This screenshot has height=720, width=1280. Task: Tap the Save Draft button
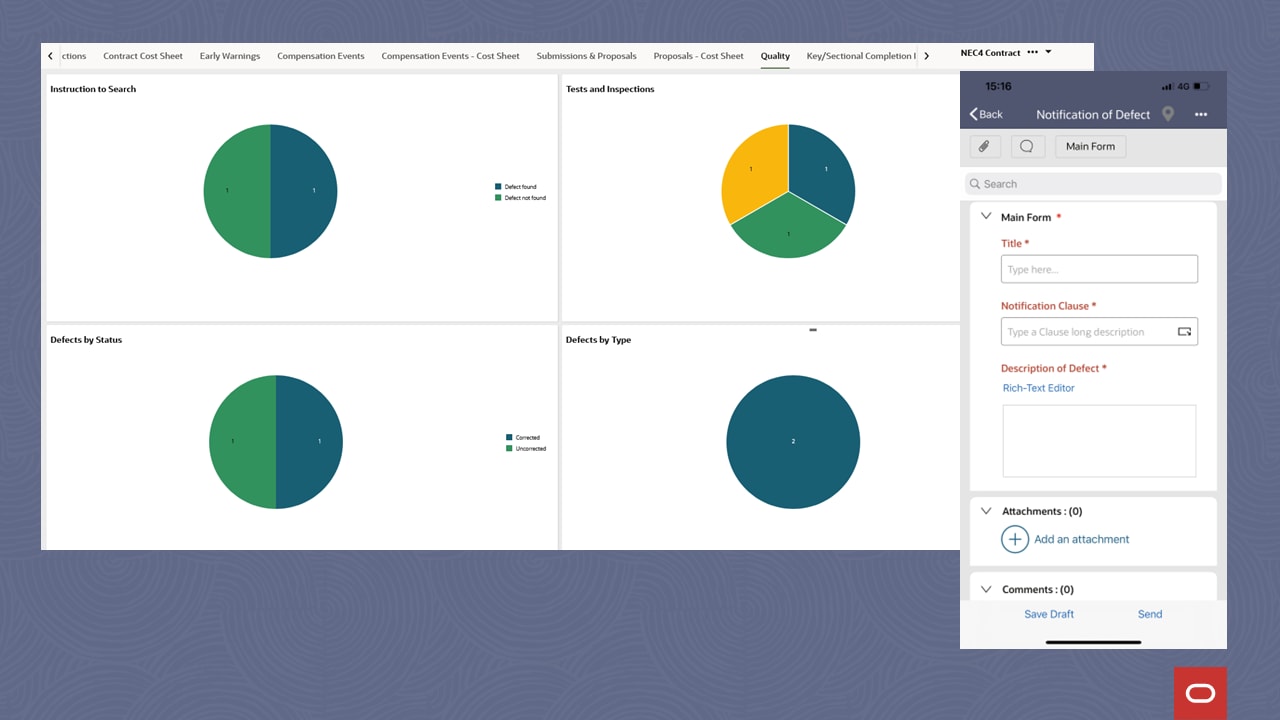[x=1048, y=614]
